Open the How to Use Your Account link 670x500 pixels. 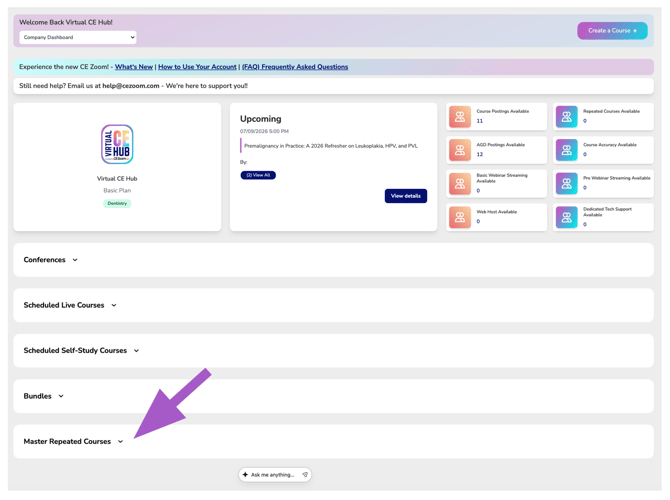(197, 67)
